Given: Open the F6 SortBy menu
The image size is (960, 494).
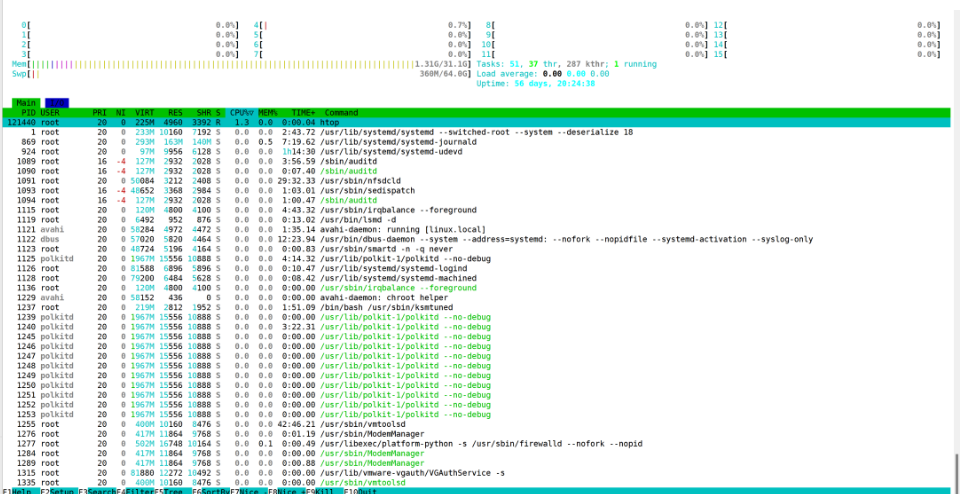Looking at the screenshot, I should (x=211, y=491).
